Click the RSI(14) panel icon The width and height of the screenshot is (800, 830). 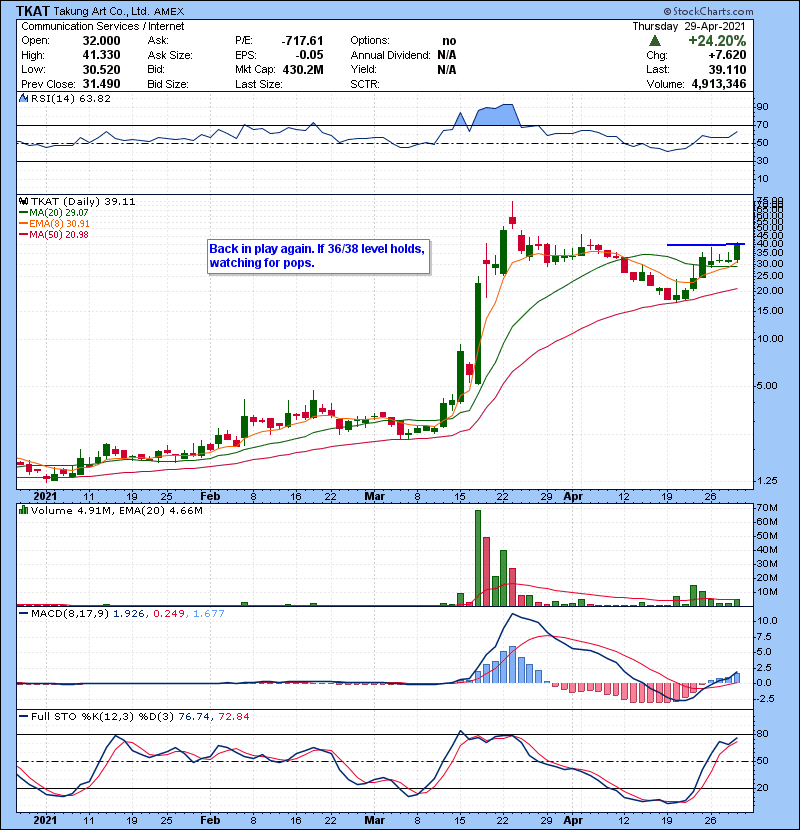coord(23,98)
